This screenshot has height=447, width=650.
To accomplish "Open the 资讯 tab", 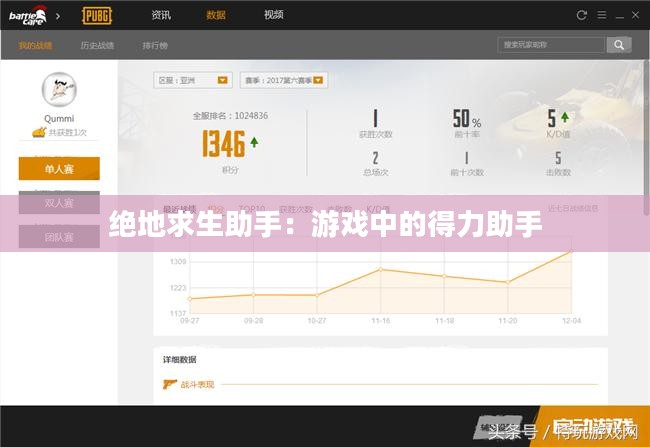I will (x=161, y=15).
